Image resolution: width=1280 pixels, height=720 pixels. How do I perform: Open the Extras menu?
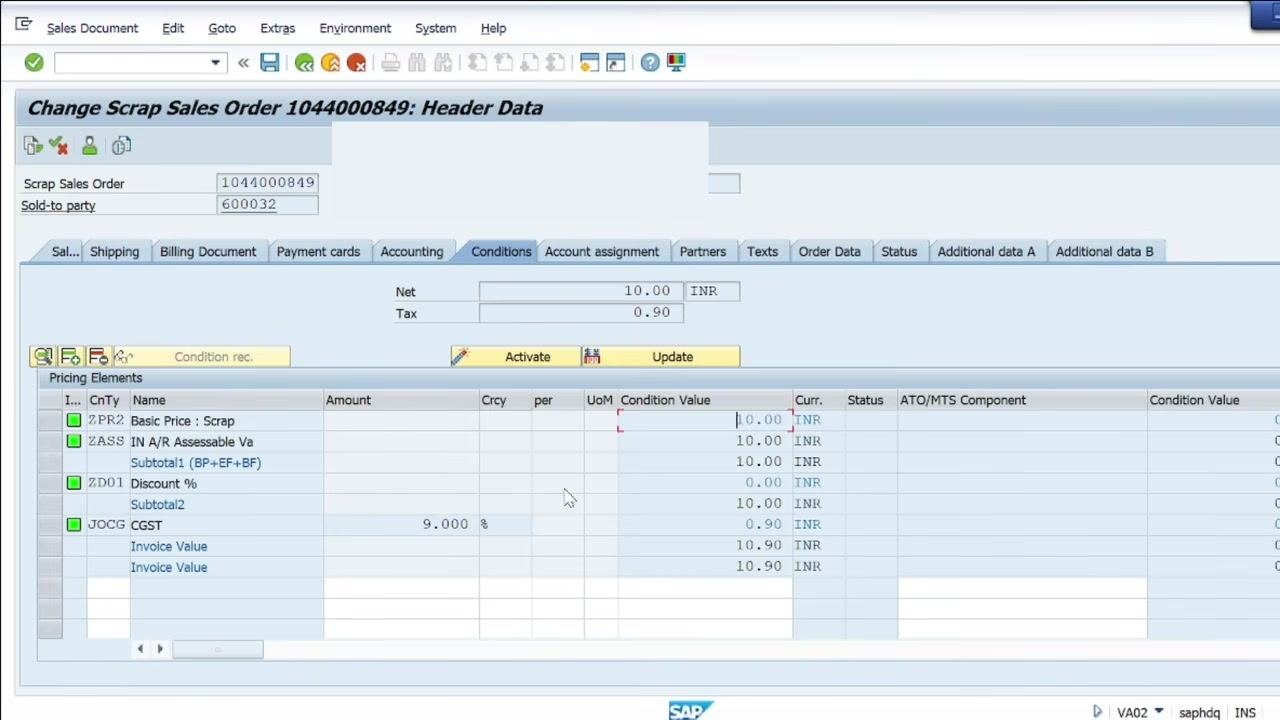click(x=278, y=28)
